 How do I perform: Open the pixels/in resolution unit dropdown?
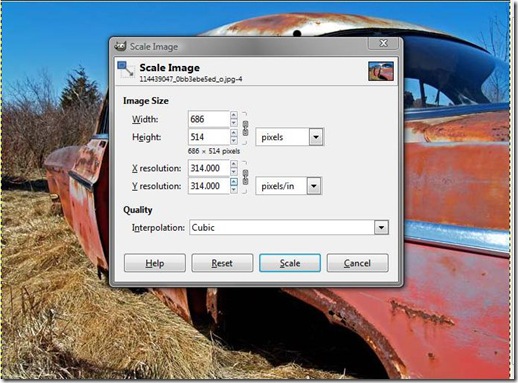click(288, 186)
